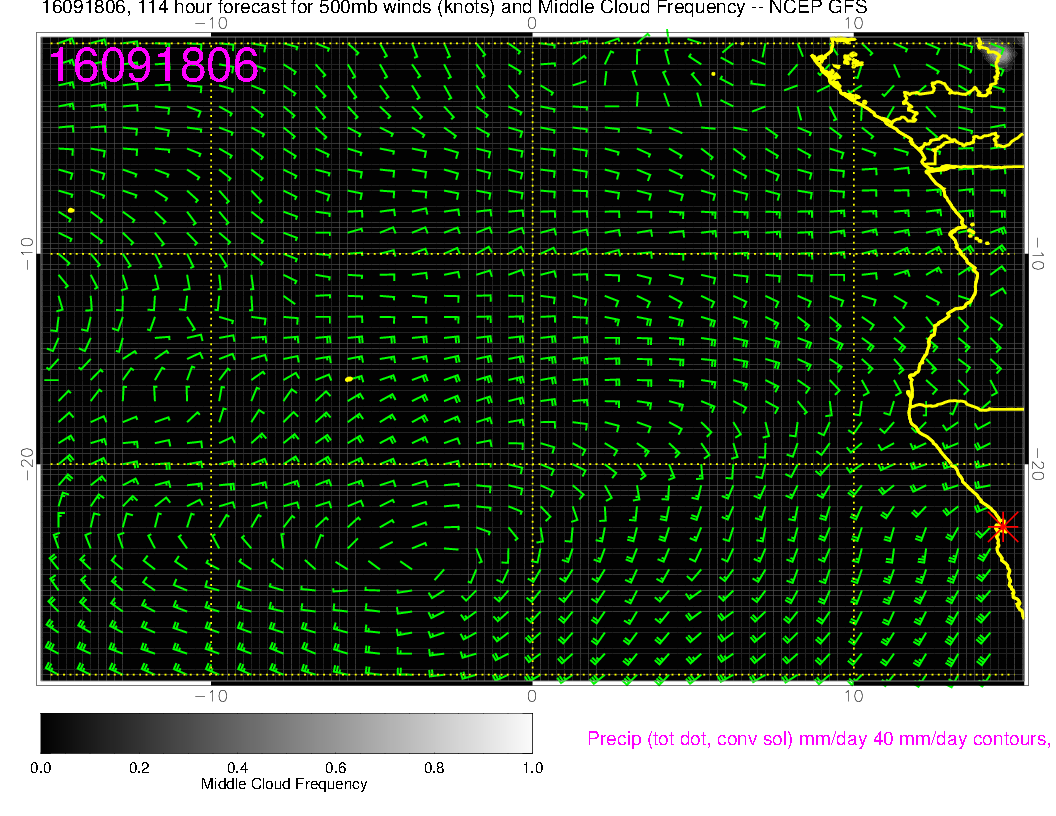
Task: Click the forecast title mentioning NCEP GFS
Action: pyautogui.click(x=455, y=8)
